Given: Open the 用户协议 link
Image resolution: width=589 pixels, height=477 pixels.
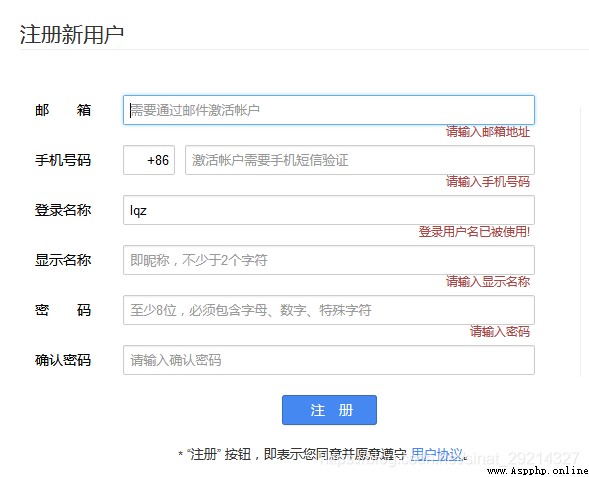Looking at the screenshot, I should point(437,454).
